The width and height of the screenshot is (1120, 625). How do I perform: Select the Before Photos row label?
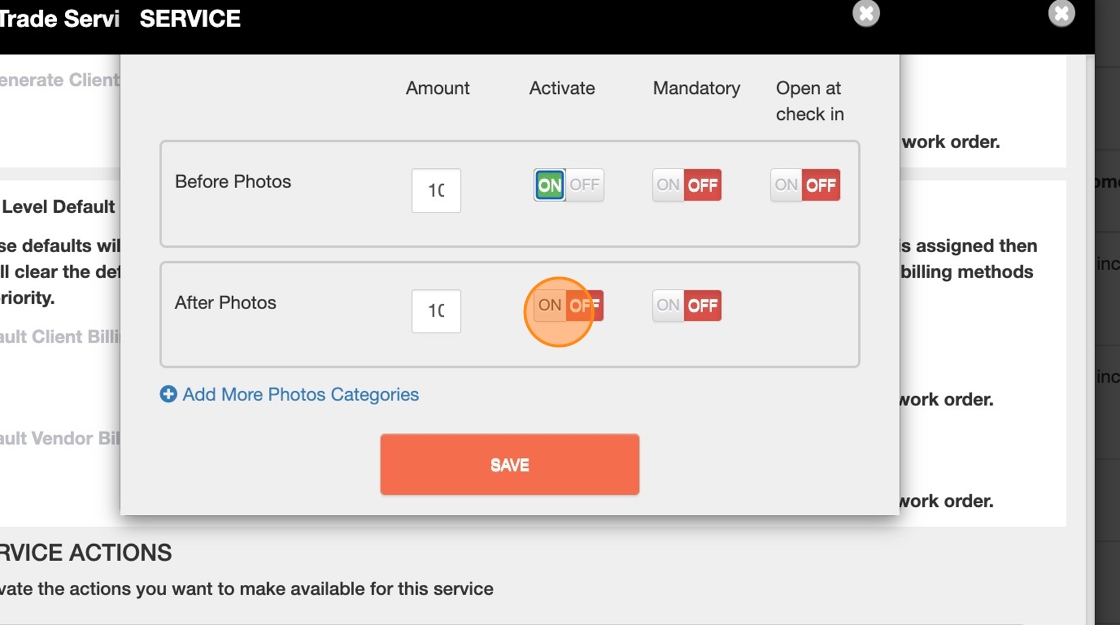233,182
